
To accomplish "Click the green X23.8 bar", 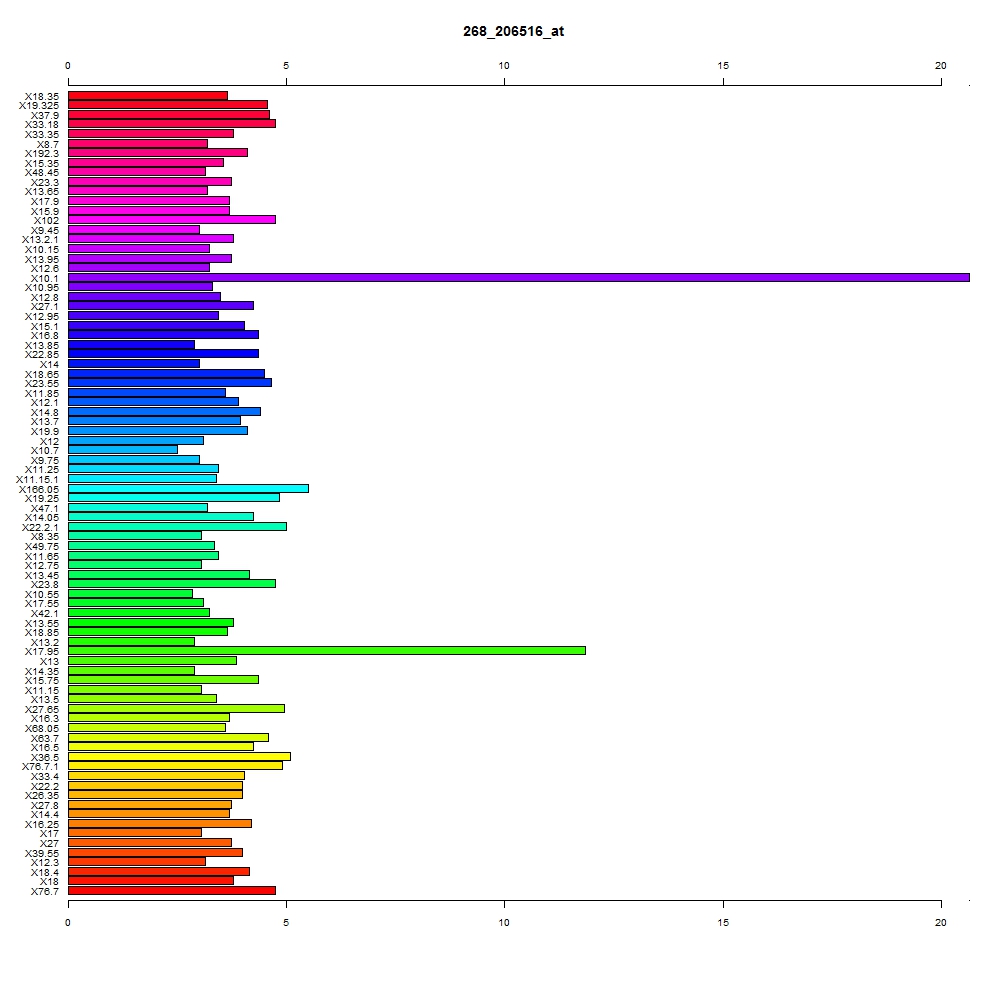I will (x=172, y=584).
